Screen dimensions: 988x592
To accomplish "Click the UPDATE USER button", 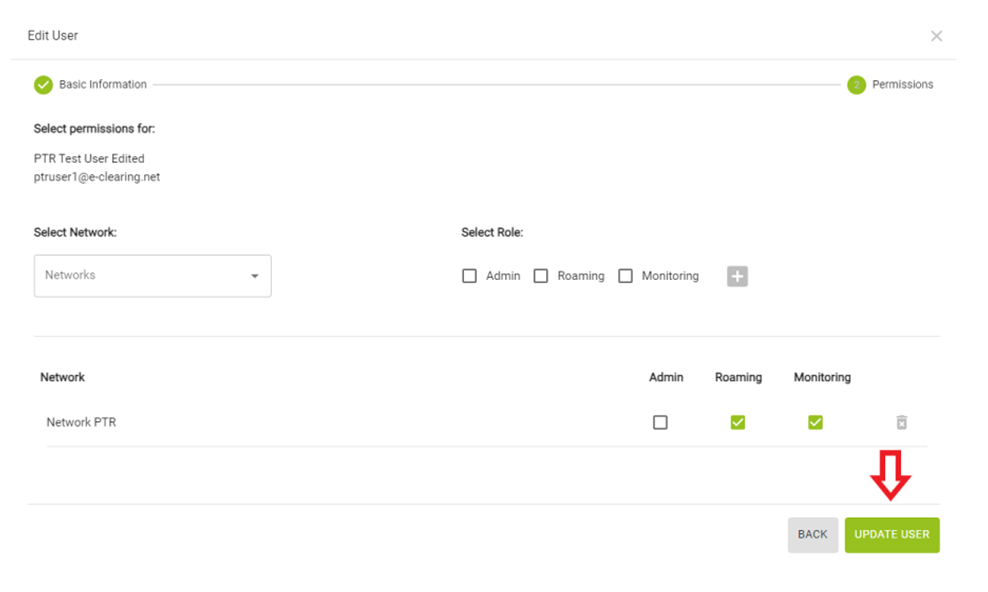I will click(892, 535).
